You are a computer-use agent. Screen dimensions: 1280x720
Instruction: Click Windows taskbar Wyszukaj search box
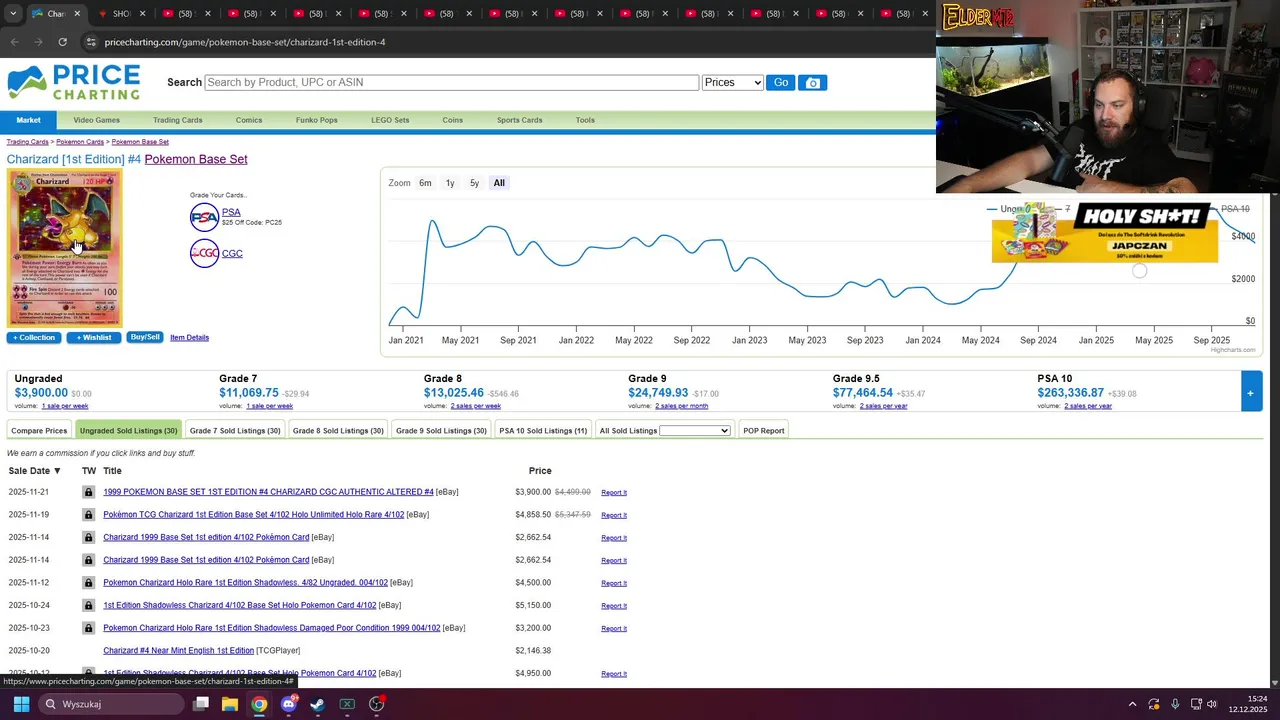pos(110,704)
